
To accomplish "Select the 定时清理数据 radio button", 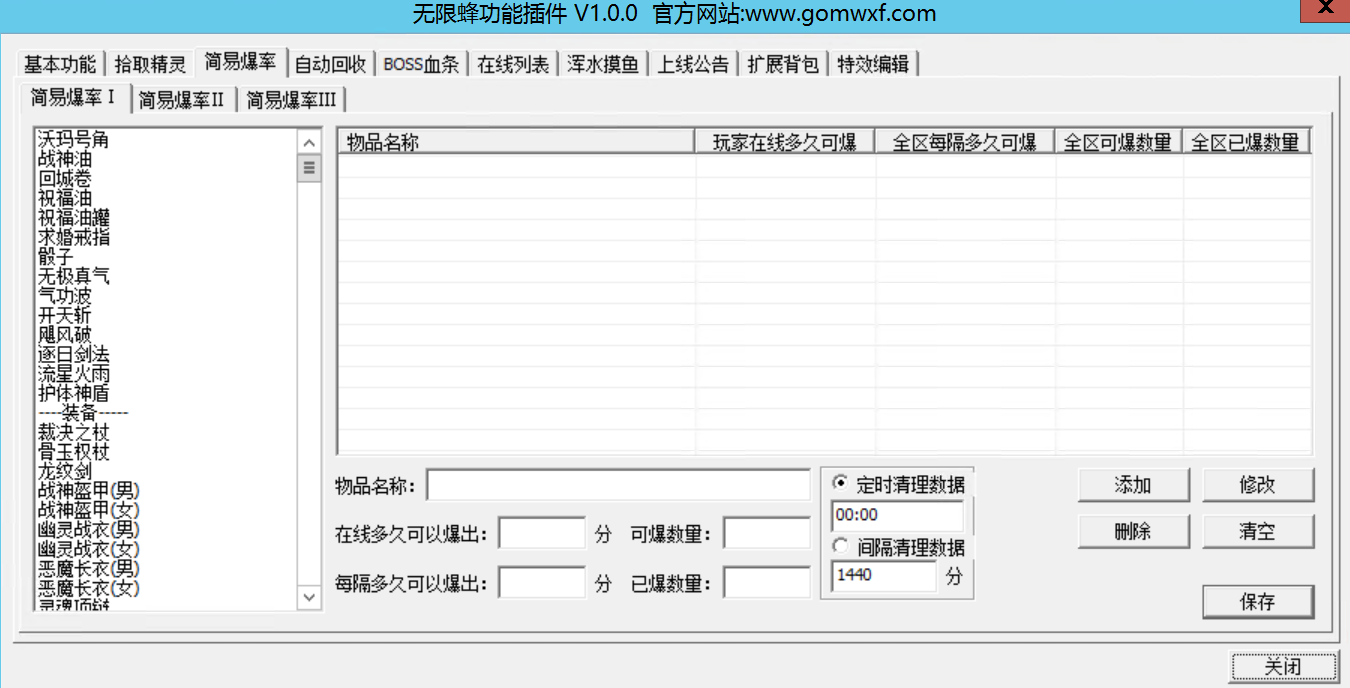I will pos(840,484).
